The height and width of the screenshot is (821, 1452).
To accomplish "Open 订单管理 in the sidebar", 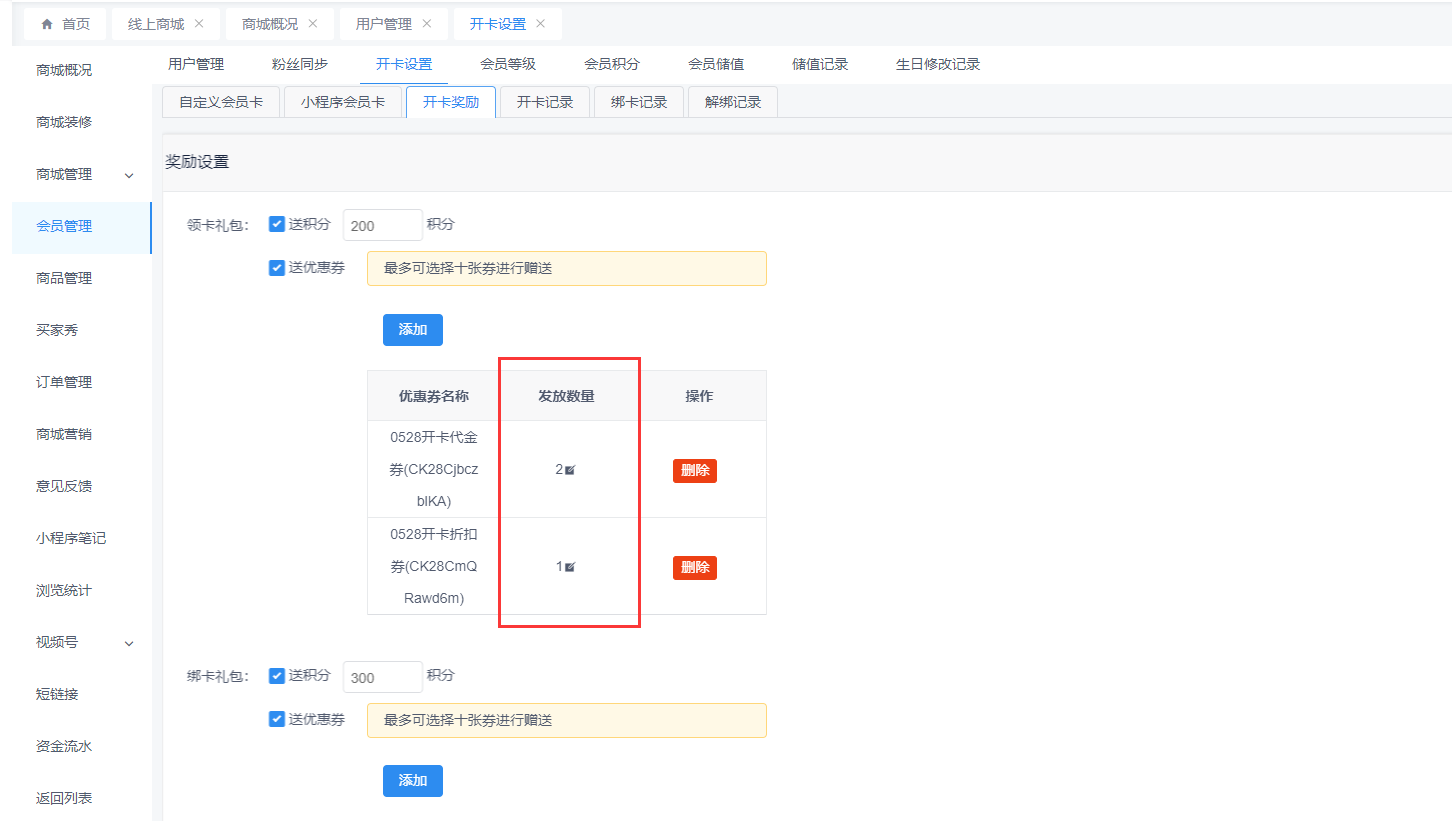I will tap(64, 382).
